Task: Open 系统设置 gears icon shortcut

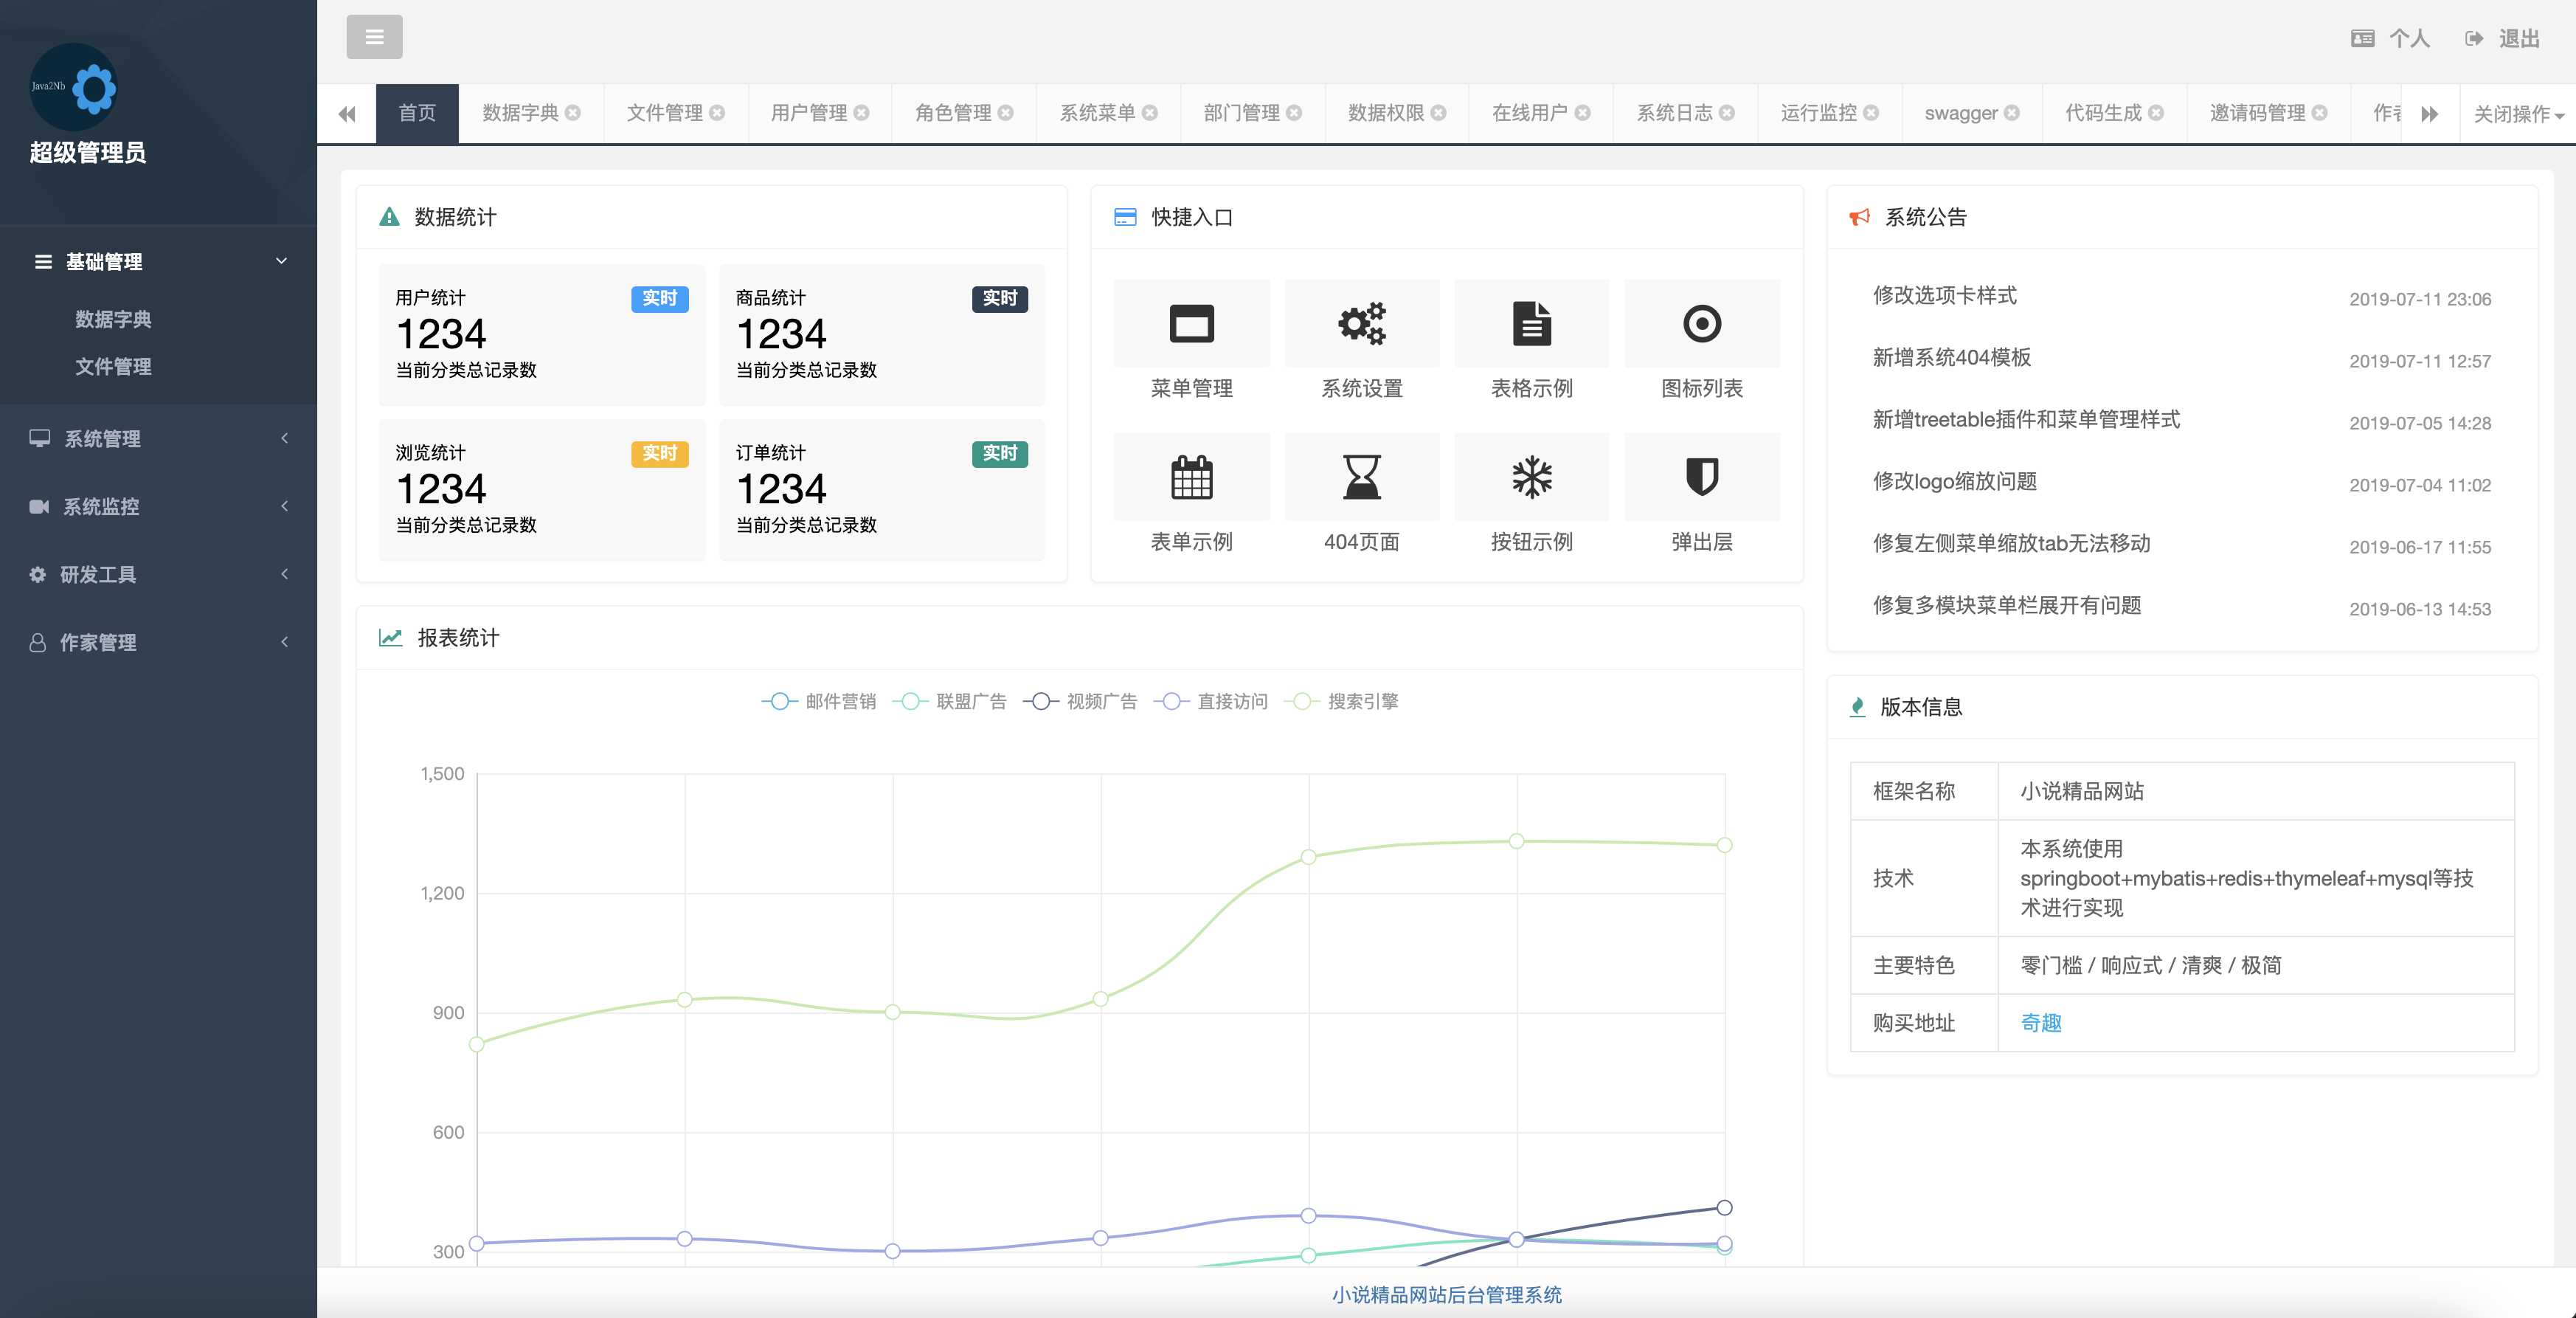Action: coord(1361,324)
